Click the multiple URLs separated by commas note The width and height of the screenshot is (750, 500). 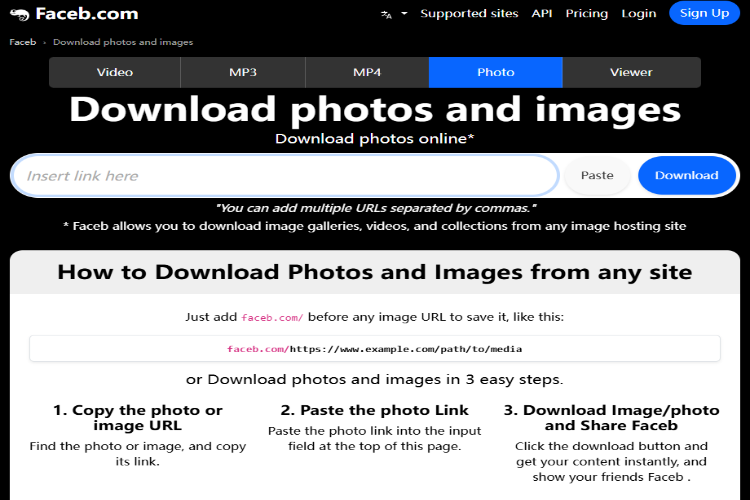[x=376, y=208]
